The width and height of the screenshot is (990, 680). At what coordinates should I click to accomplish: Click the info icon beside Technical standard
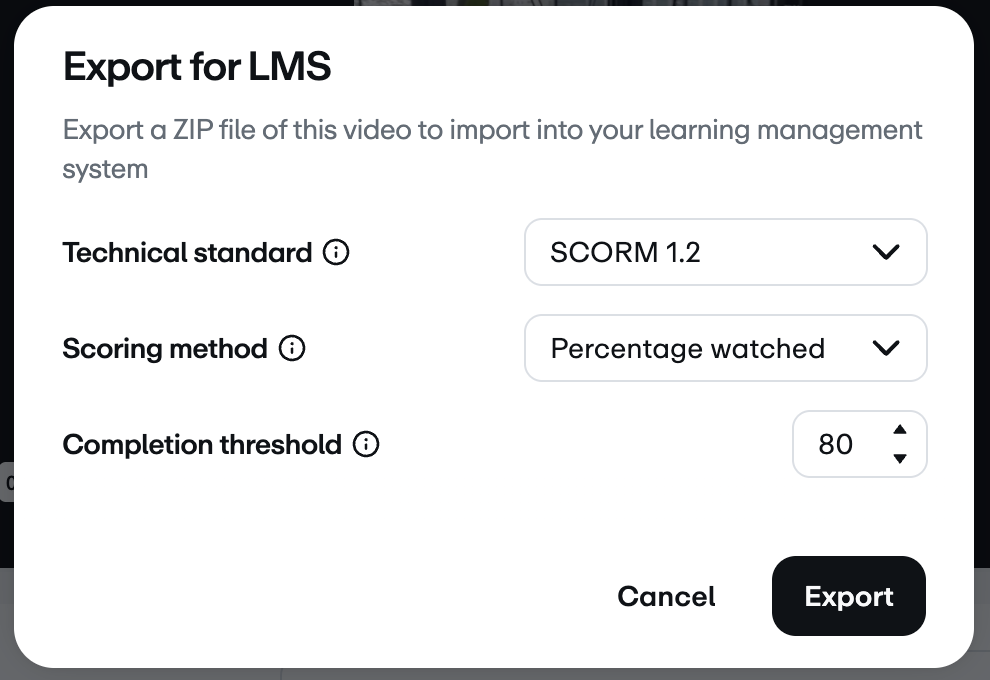click(336, 253)
